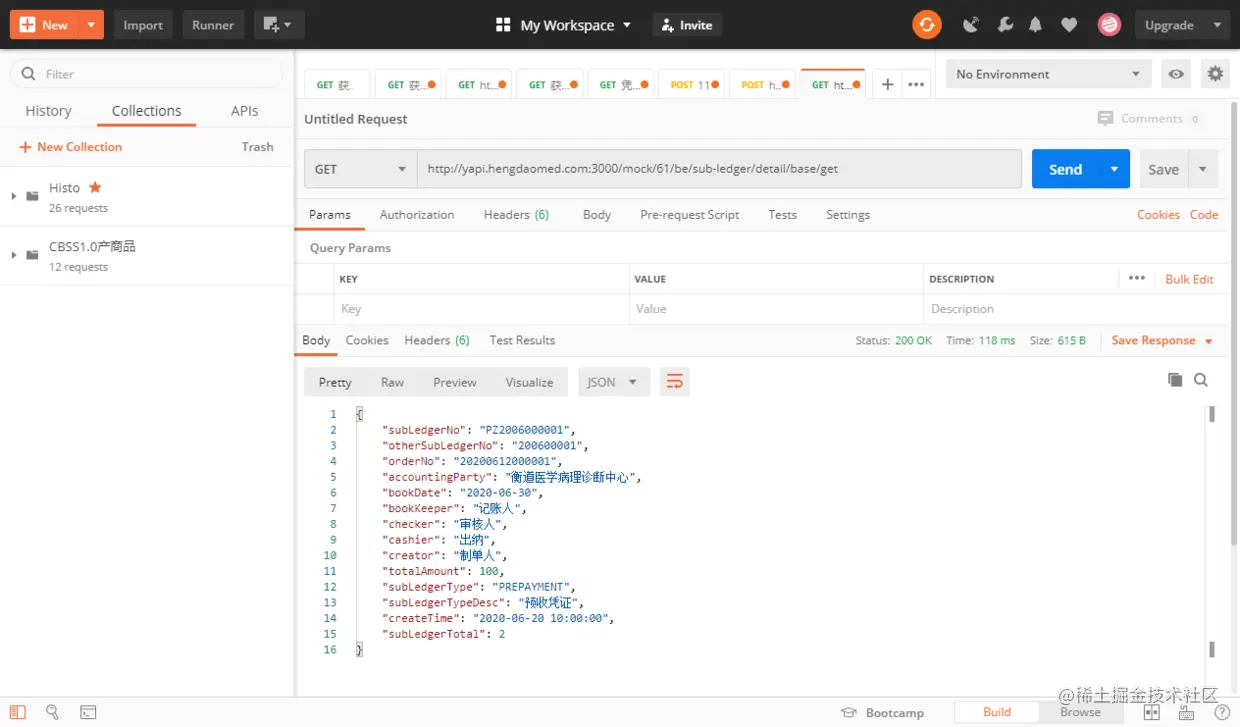The image size is (1240, 727).
Task: Open the Save Response dropdown
Action: (1162, 340)
